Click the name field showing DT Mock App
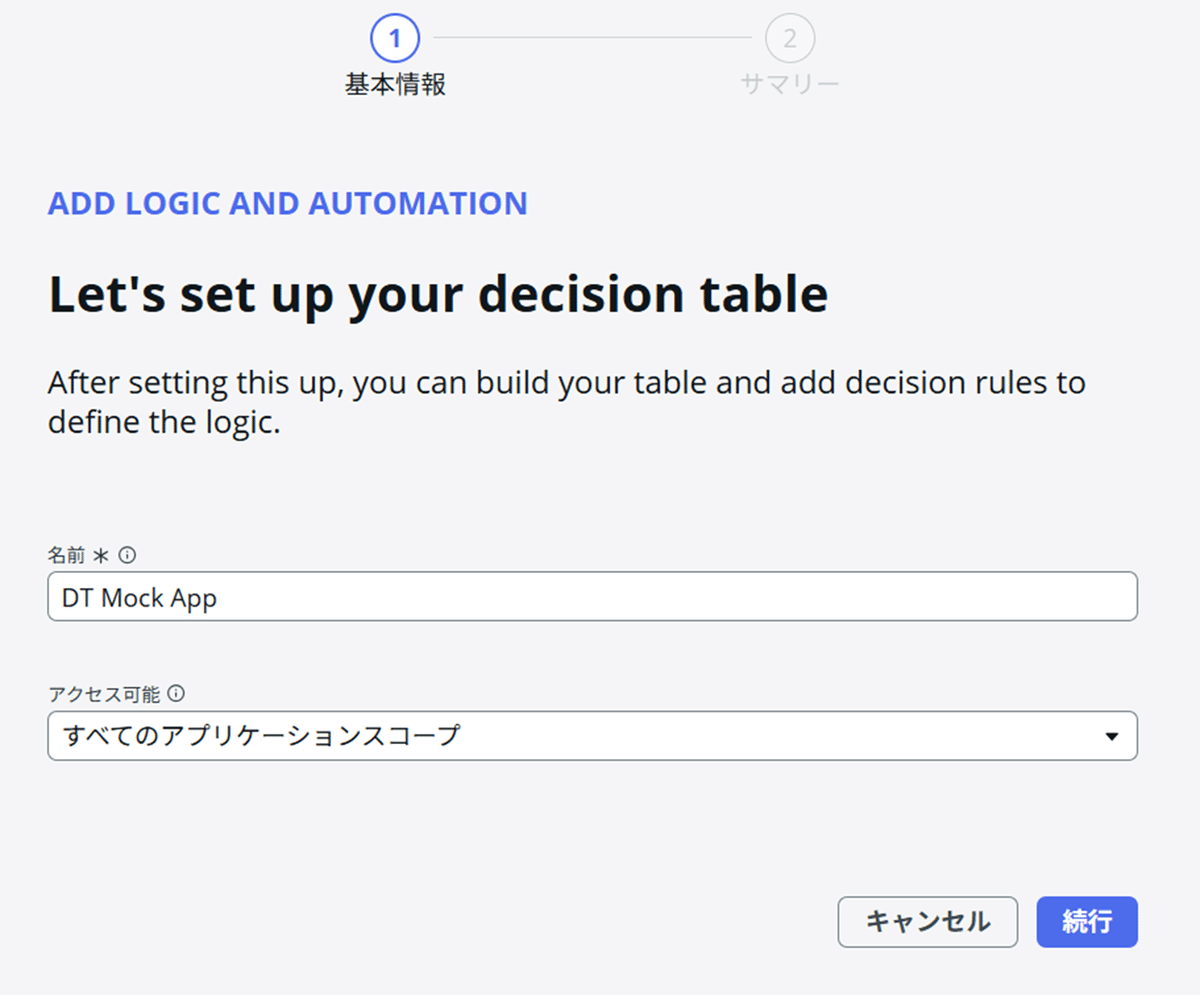 click(x=592, y=596)
